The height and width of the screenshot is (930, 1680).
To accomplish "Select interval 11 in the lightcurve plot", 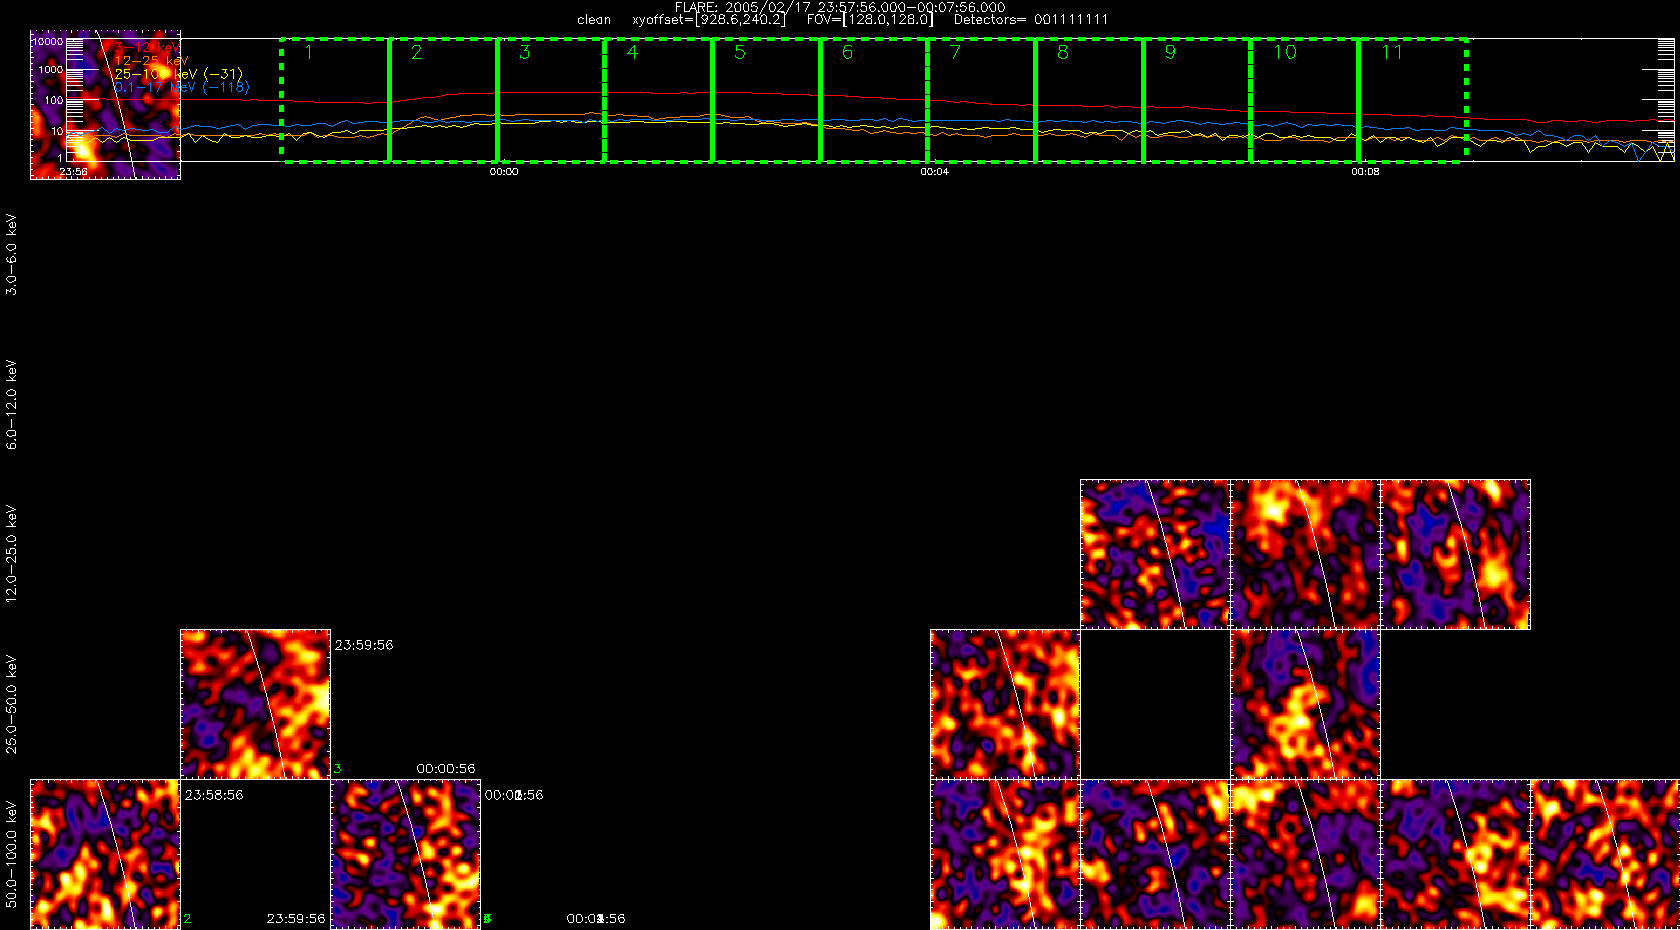I will pos(1412,100).
